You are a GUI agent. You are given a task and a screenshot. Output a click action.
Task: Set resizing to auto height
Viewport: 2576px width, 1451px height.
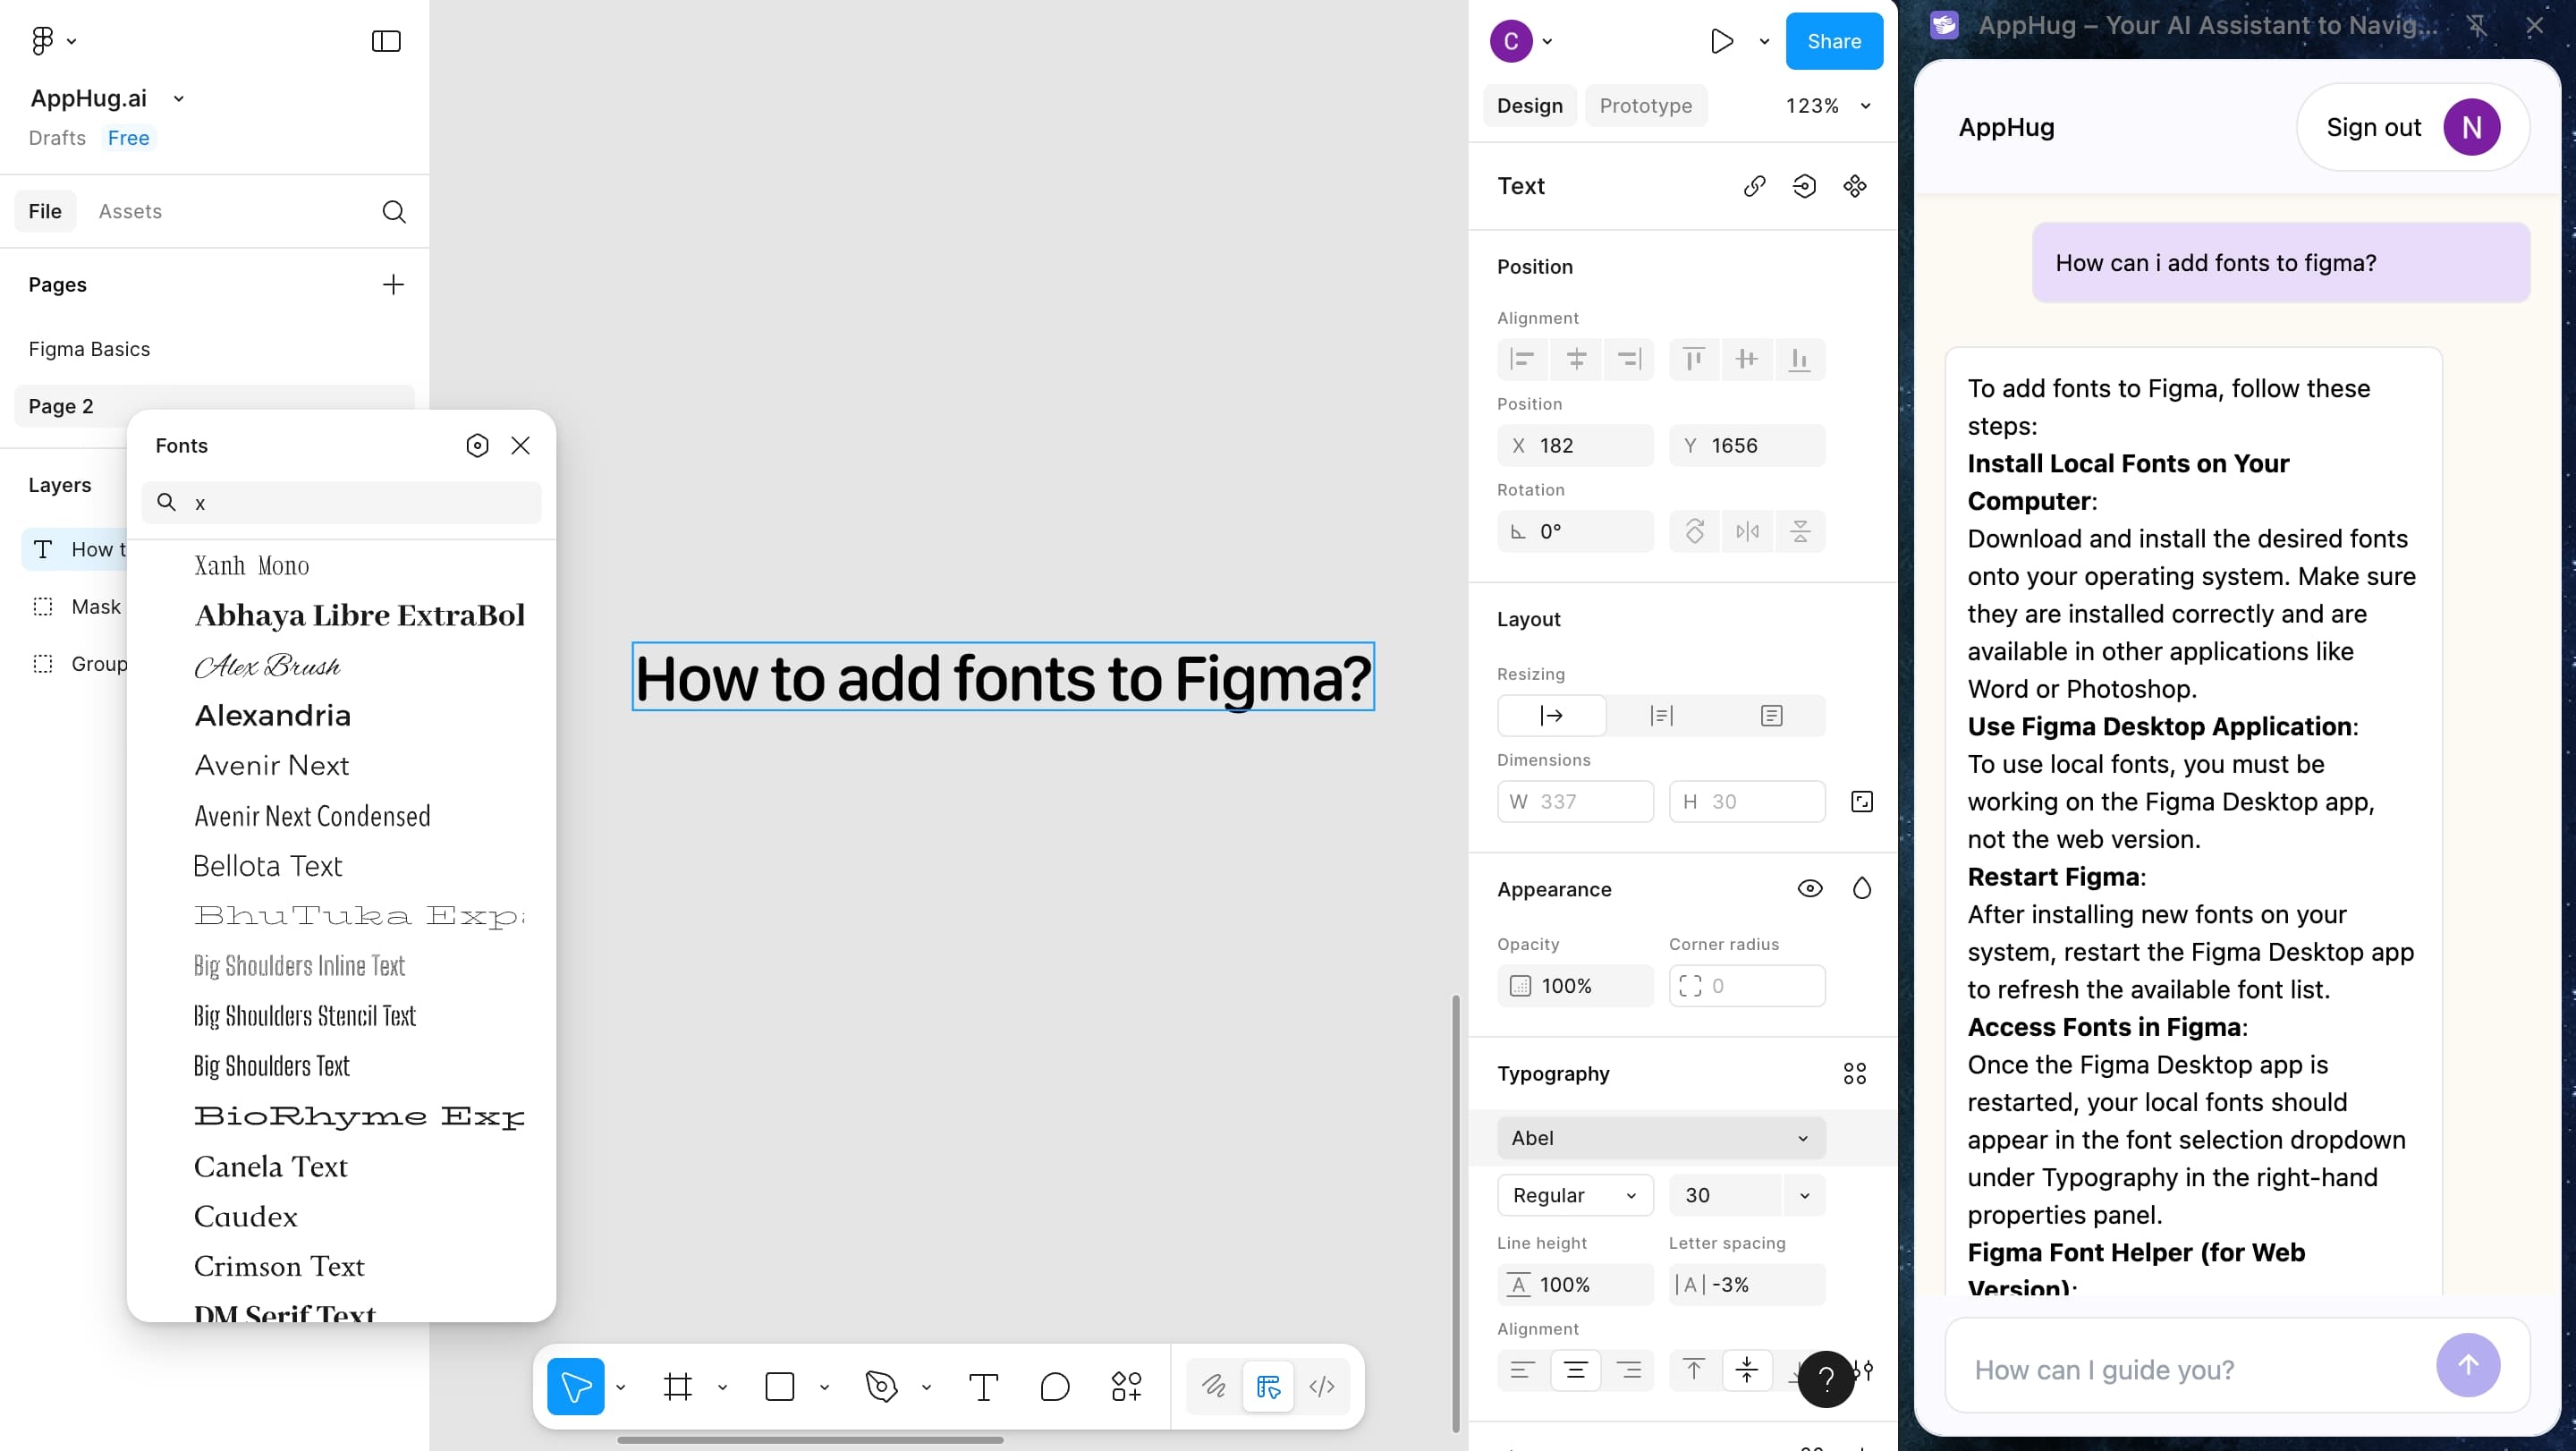click(1662, 715)
